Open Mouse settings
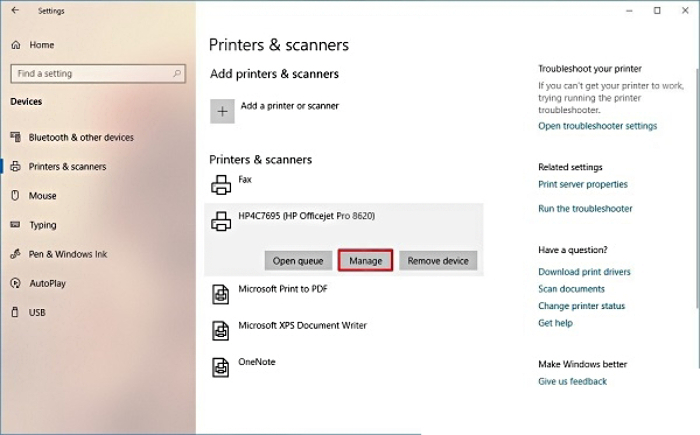This screenshot has height=435, width=700. 42,196
